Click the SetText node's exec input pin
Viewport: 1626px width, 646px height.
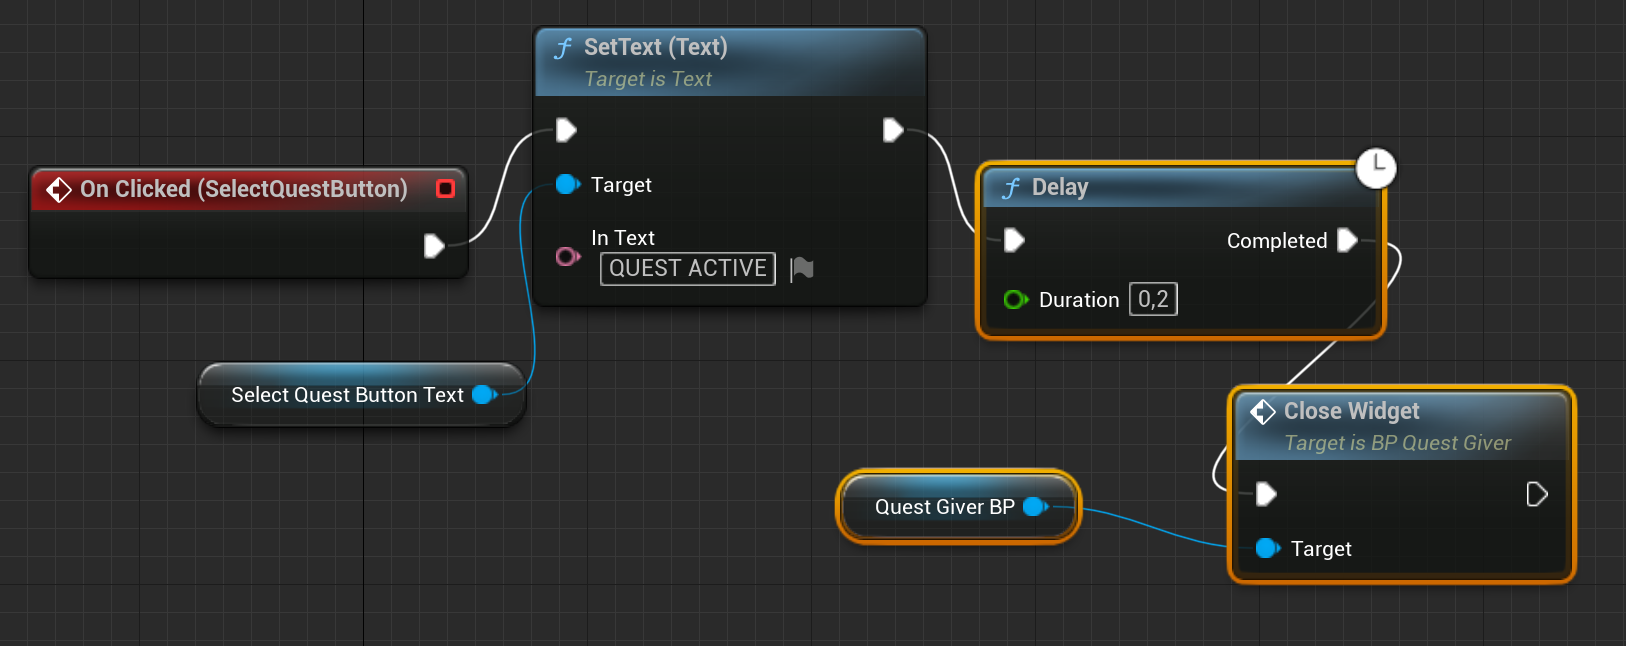(x=566, y=130)
